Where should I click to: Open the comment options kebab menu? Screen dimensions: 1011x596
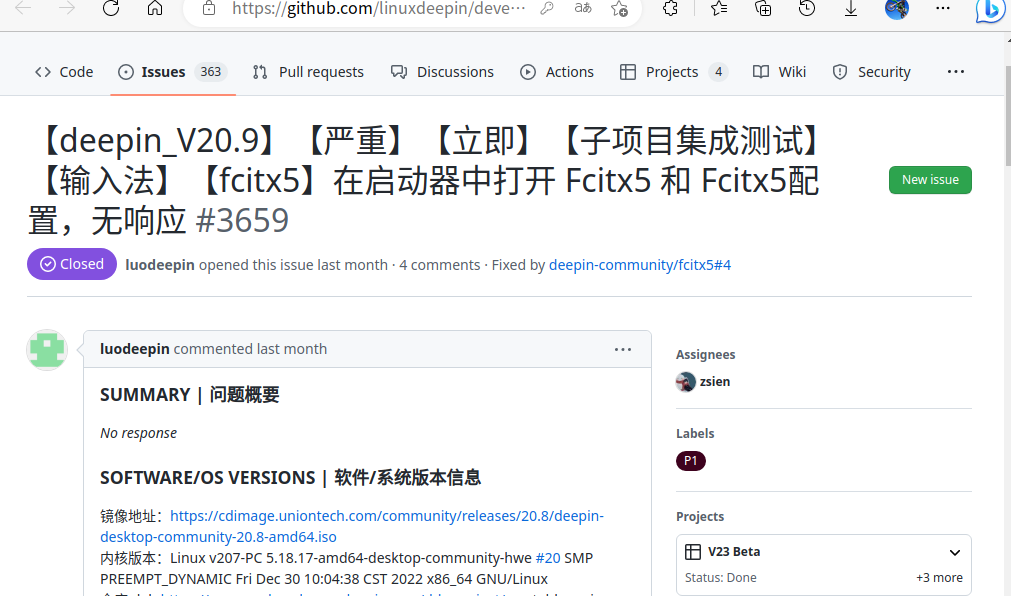pyautogui.click(x=623, y=349)
